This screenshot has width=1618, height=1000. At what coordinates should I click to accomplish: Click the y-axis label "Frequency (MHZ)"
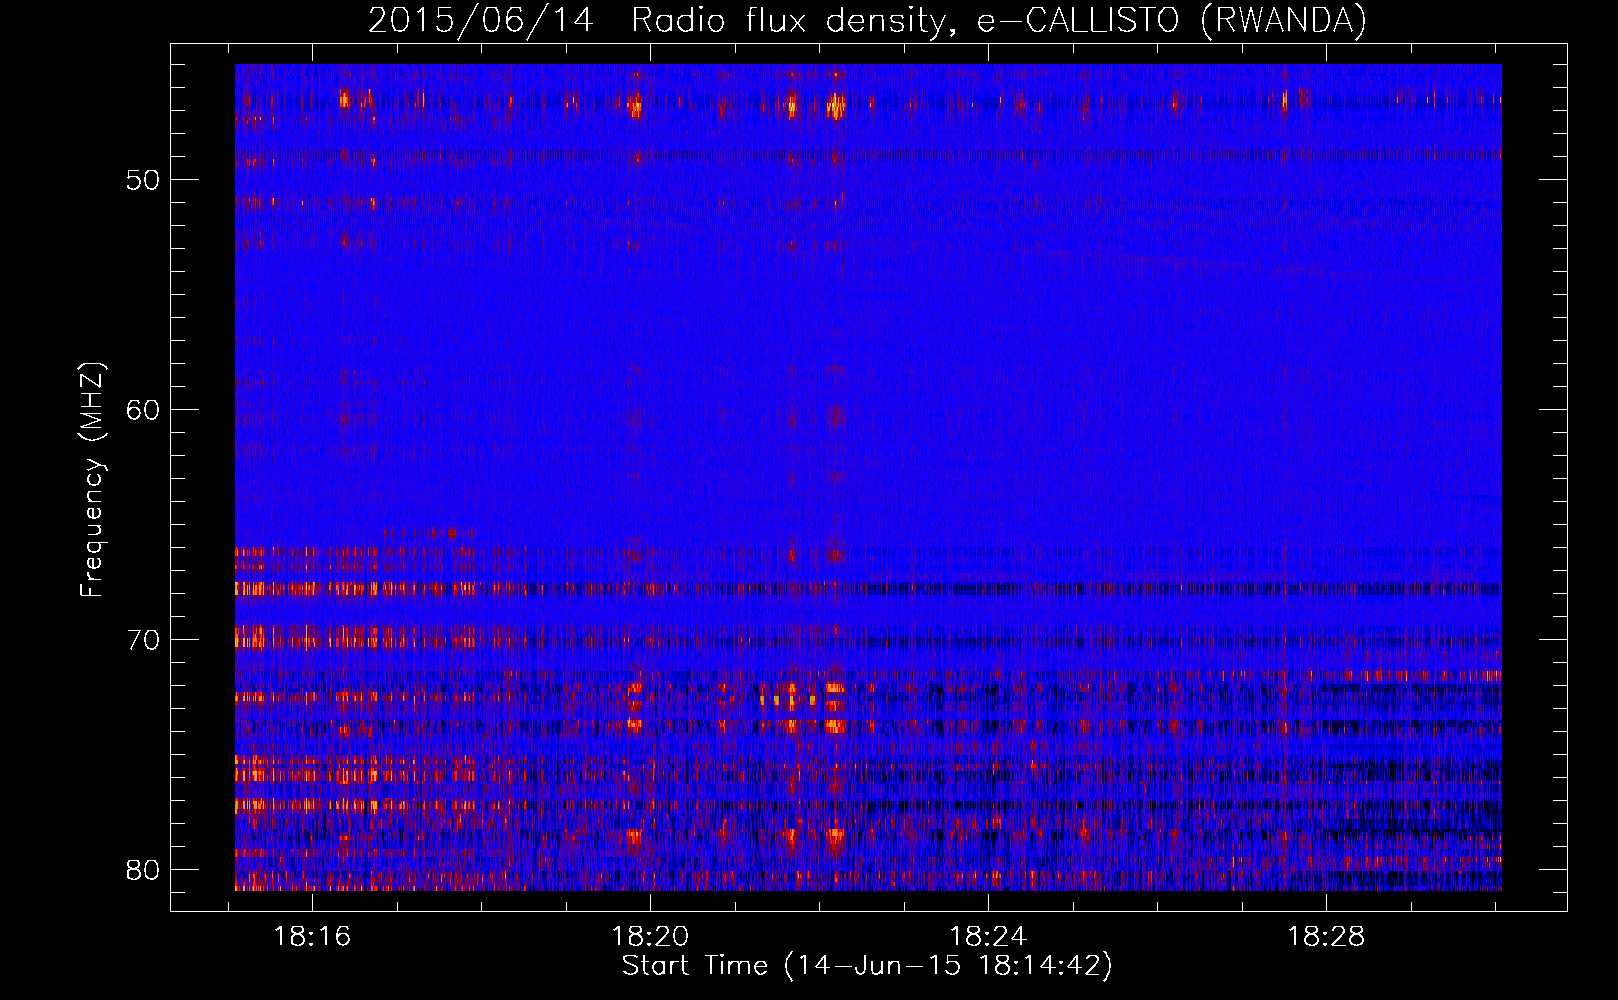pyautogui.click(x=92, y=480)
